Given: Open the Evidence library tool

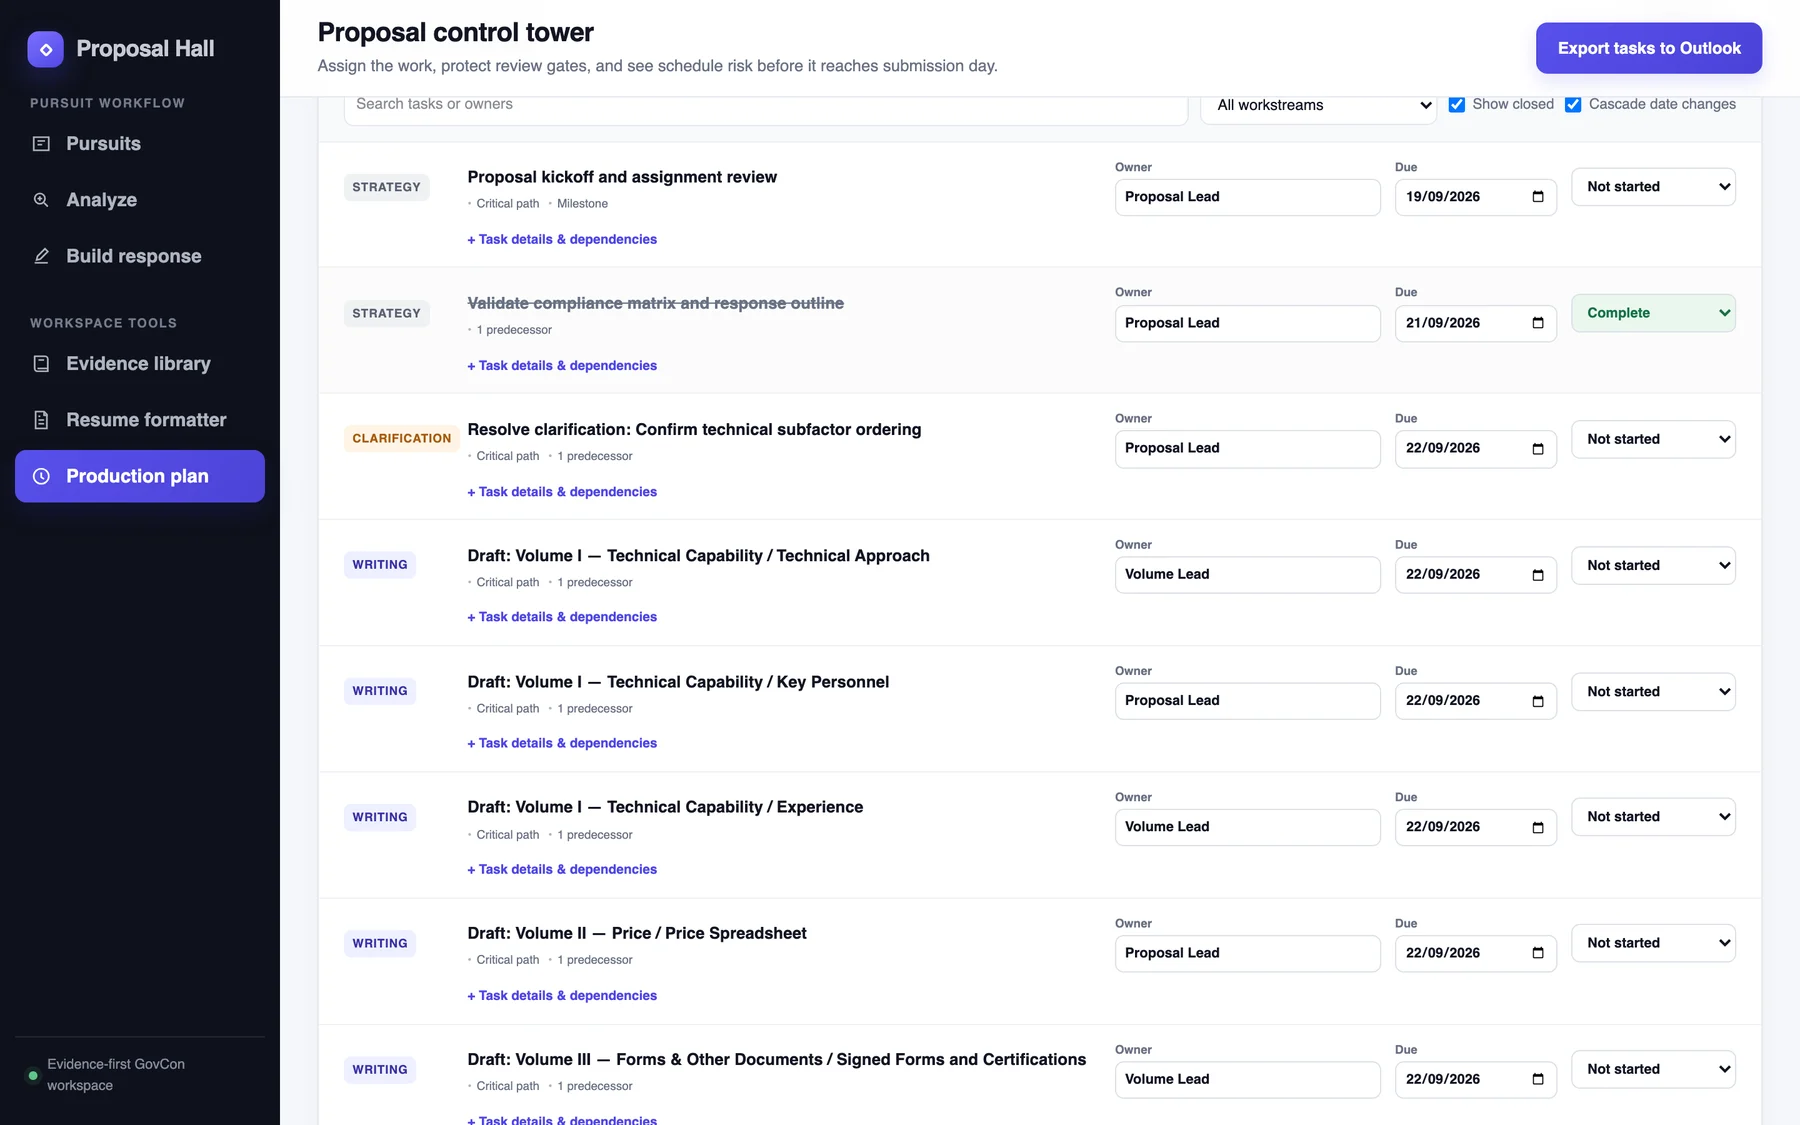Looking at the screenshot, I should click(140, 364).
